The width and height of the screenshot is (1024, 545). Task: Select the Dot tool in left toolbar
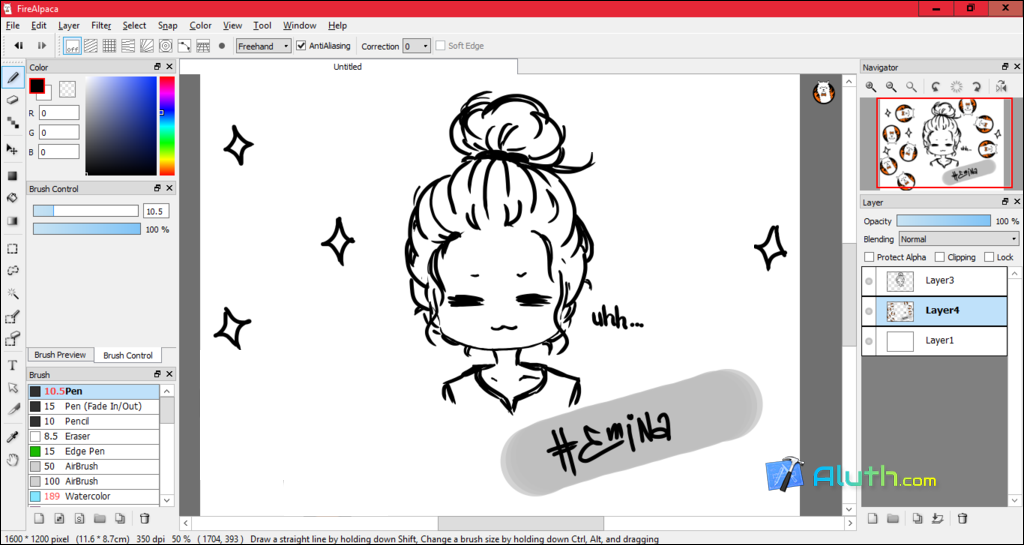click(12, 122)
